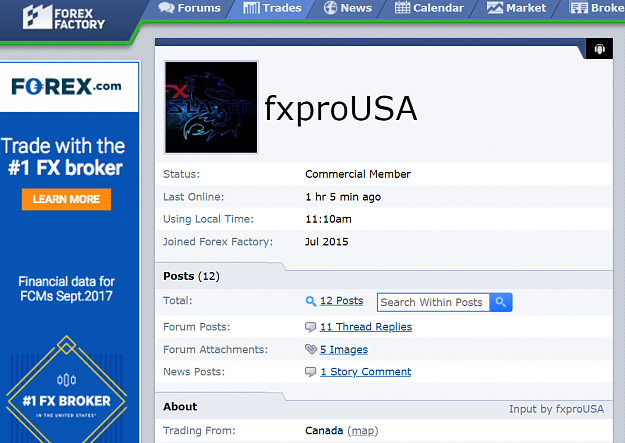Open the Forex Factory logo home link
625x443 pixels.
click(x=64, y=17)
